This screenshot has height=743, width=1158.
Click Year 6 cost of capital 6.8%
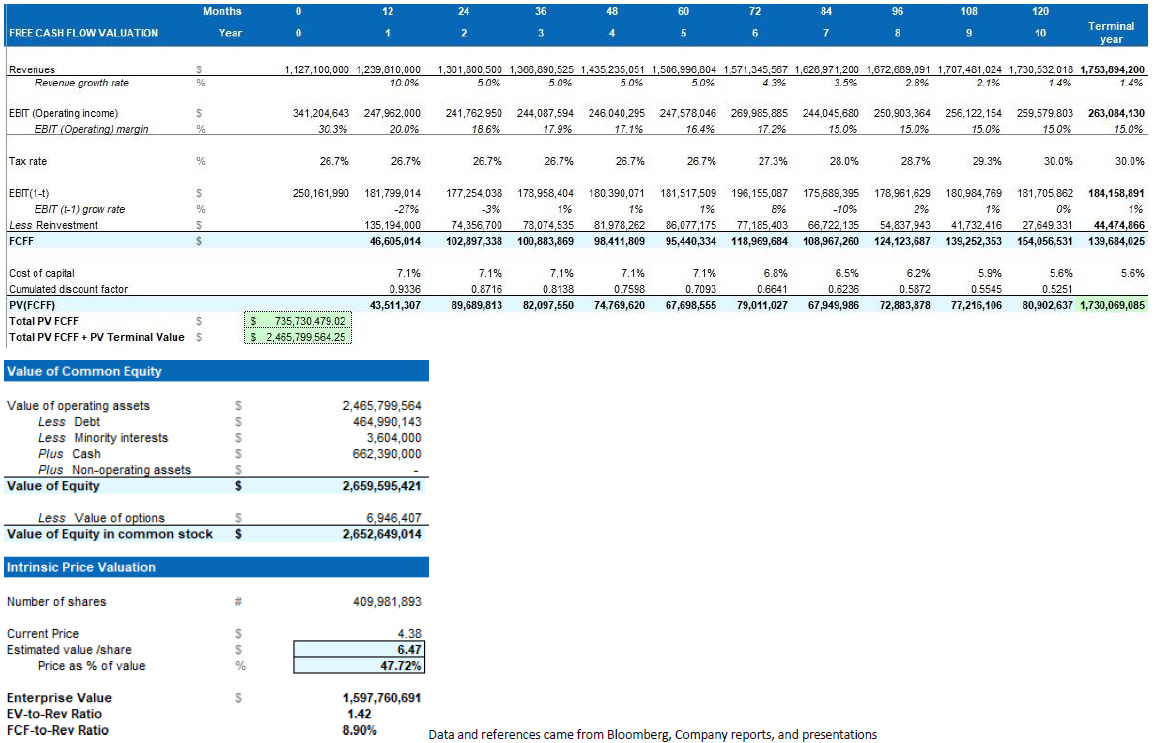pyautogui.click(x=775, y=273)
